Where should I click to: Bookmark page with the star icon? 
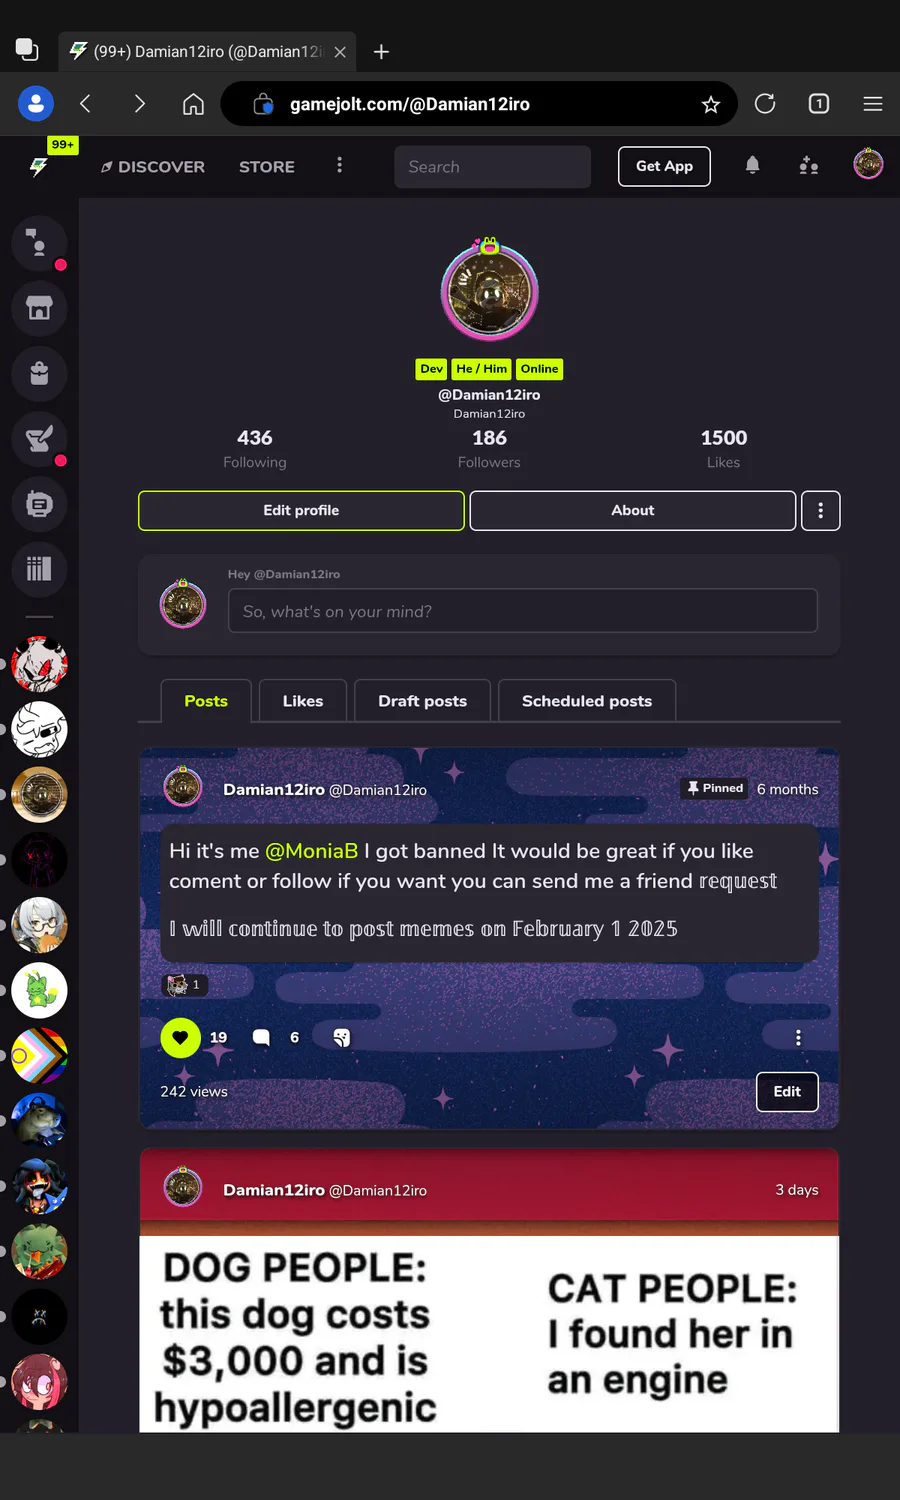pyautogui.click(x=710, y=104)
